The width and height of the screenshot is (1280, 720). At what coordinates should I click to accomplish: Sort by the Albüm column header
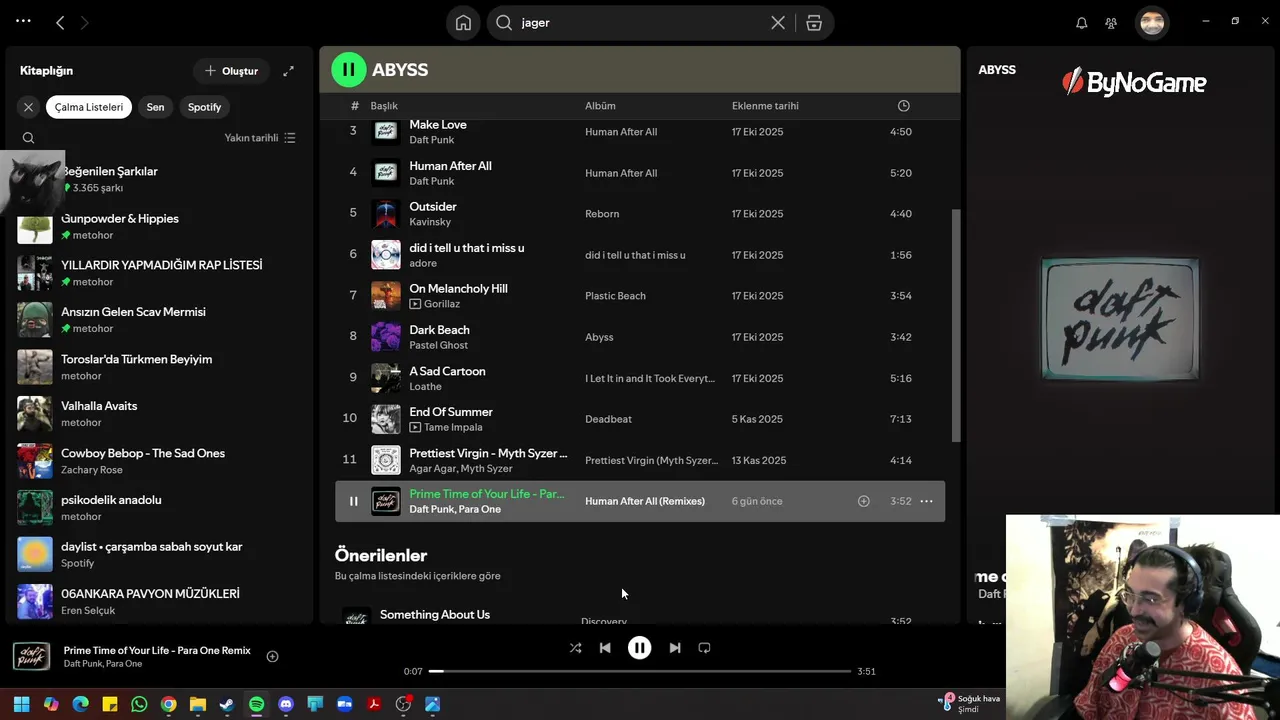(600, 106)
